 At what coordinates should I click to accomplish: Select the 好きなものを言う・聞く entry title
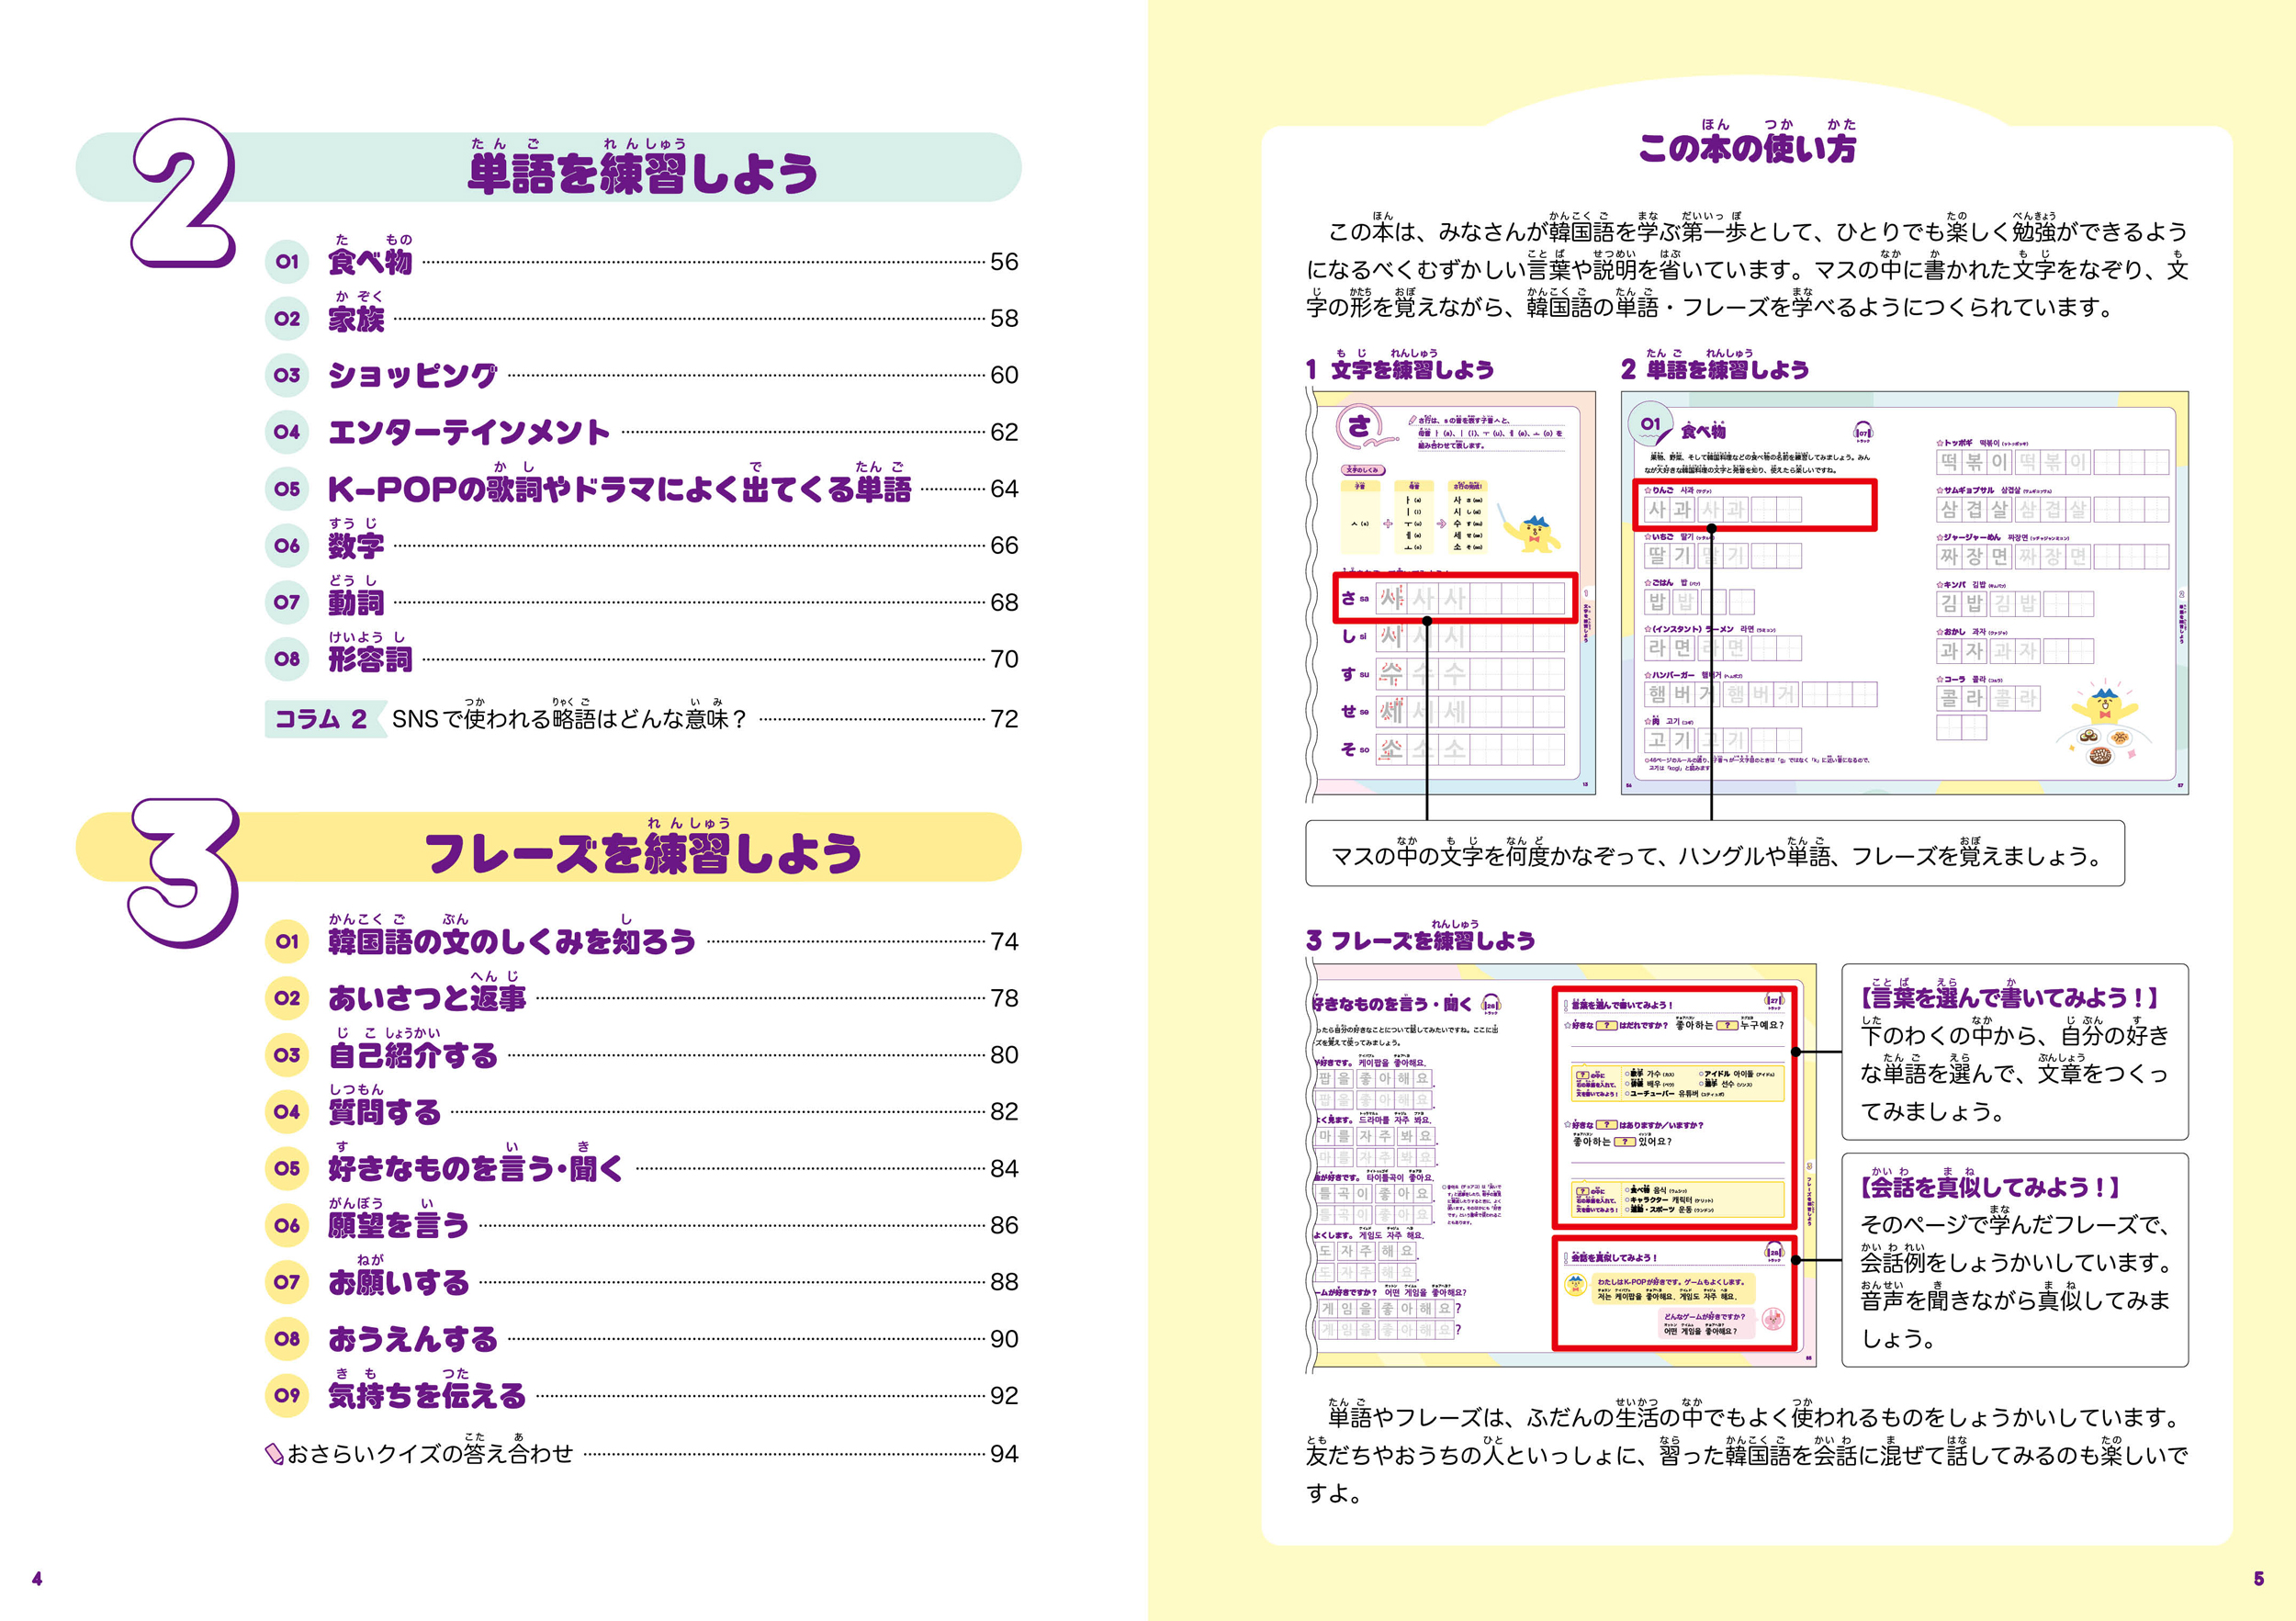click(x=476, y=1168)
